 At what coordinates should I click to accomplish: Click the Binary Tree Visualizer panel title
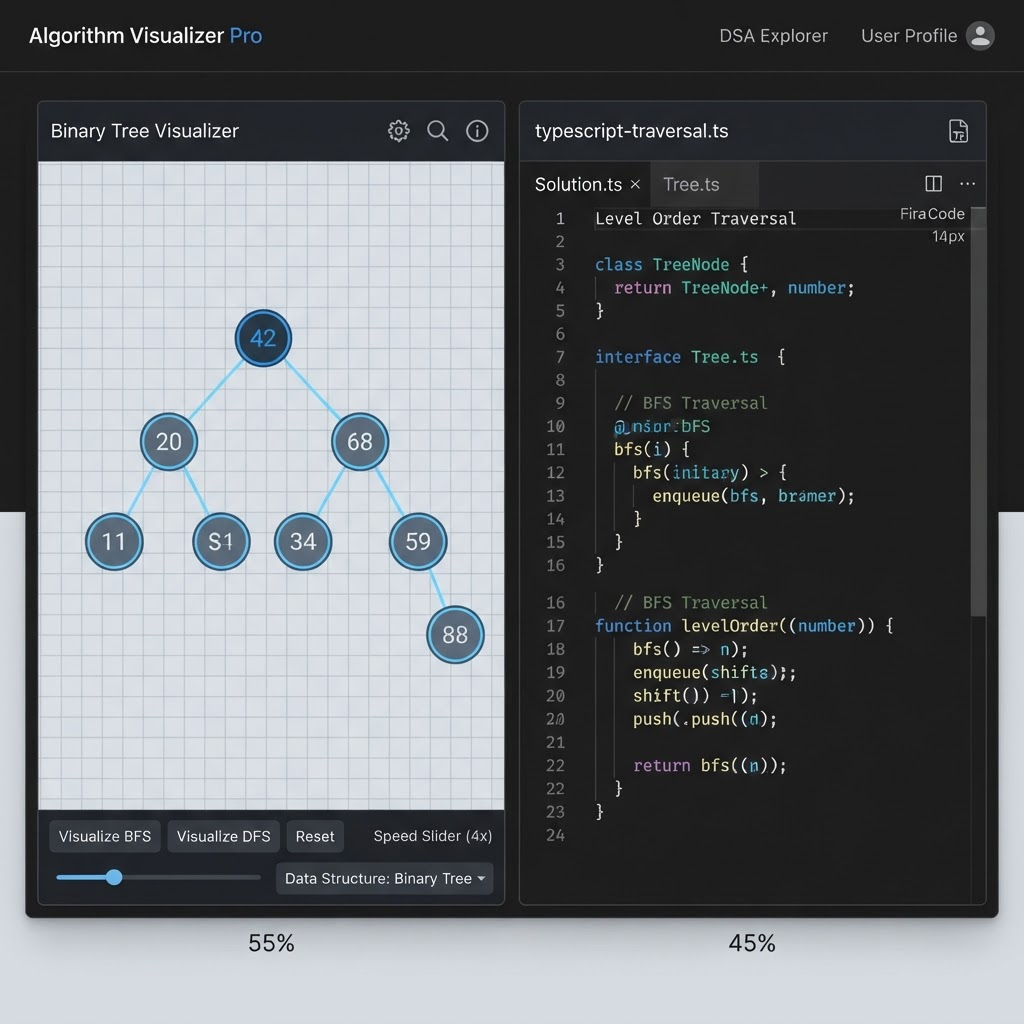tap(144, 131)
